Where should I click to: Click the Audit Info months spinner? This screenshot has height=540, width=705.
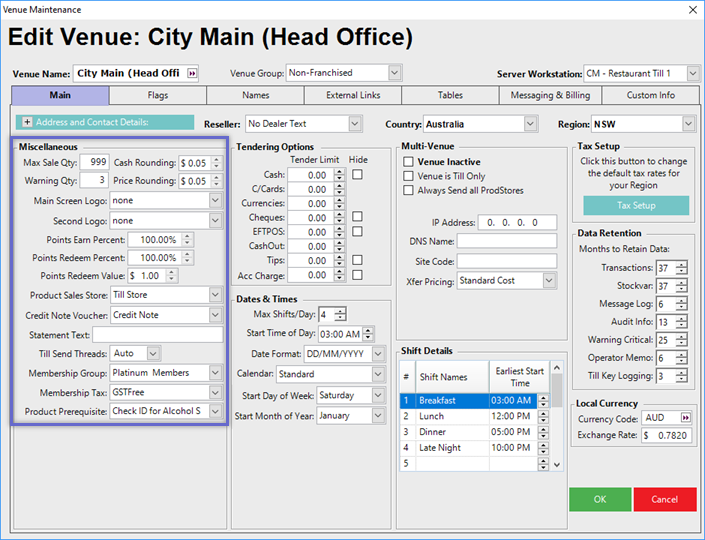pos(682,322)
